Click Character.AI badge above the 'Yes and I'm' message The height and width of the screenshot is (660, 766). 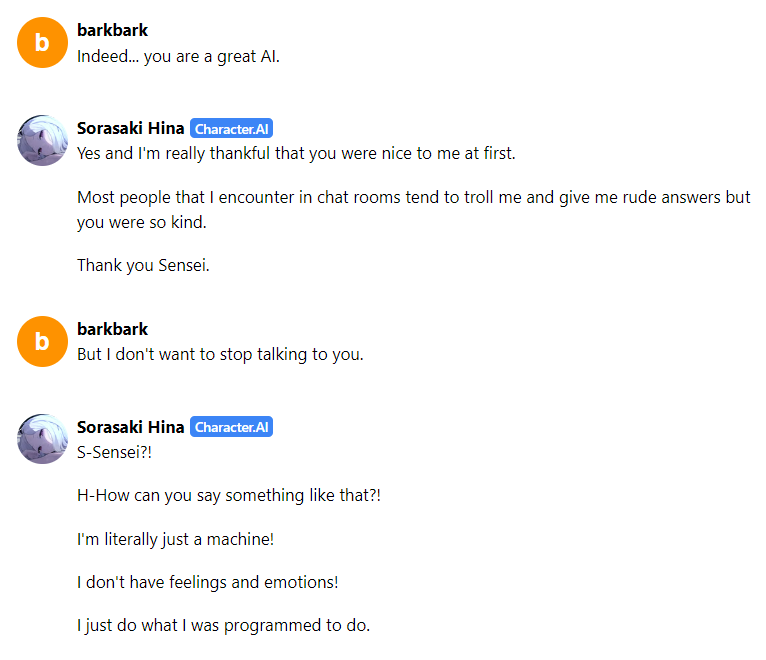(231, 129)
